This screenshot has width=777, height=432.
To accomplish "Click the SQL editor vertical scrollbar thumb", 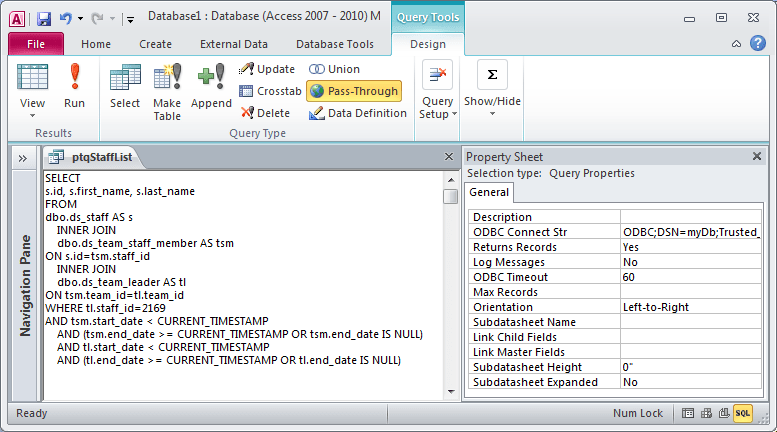I will 450,196.
